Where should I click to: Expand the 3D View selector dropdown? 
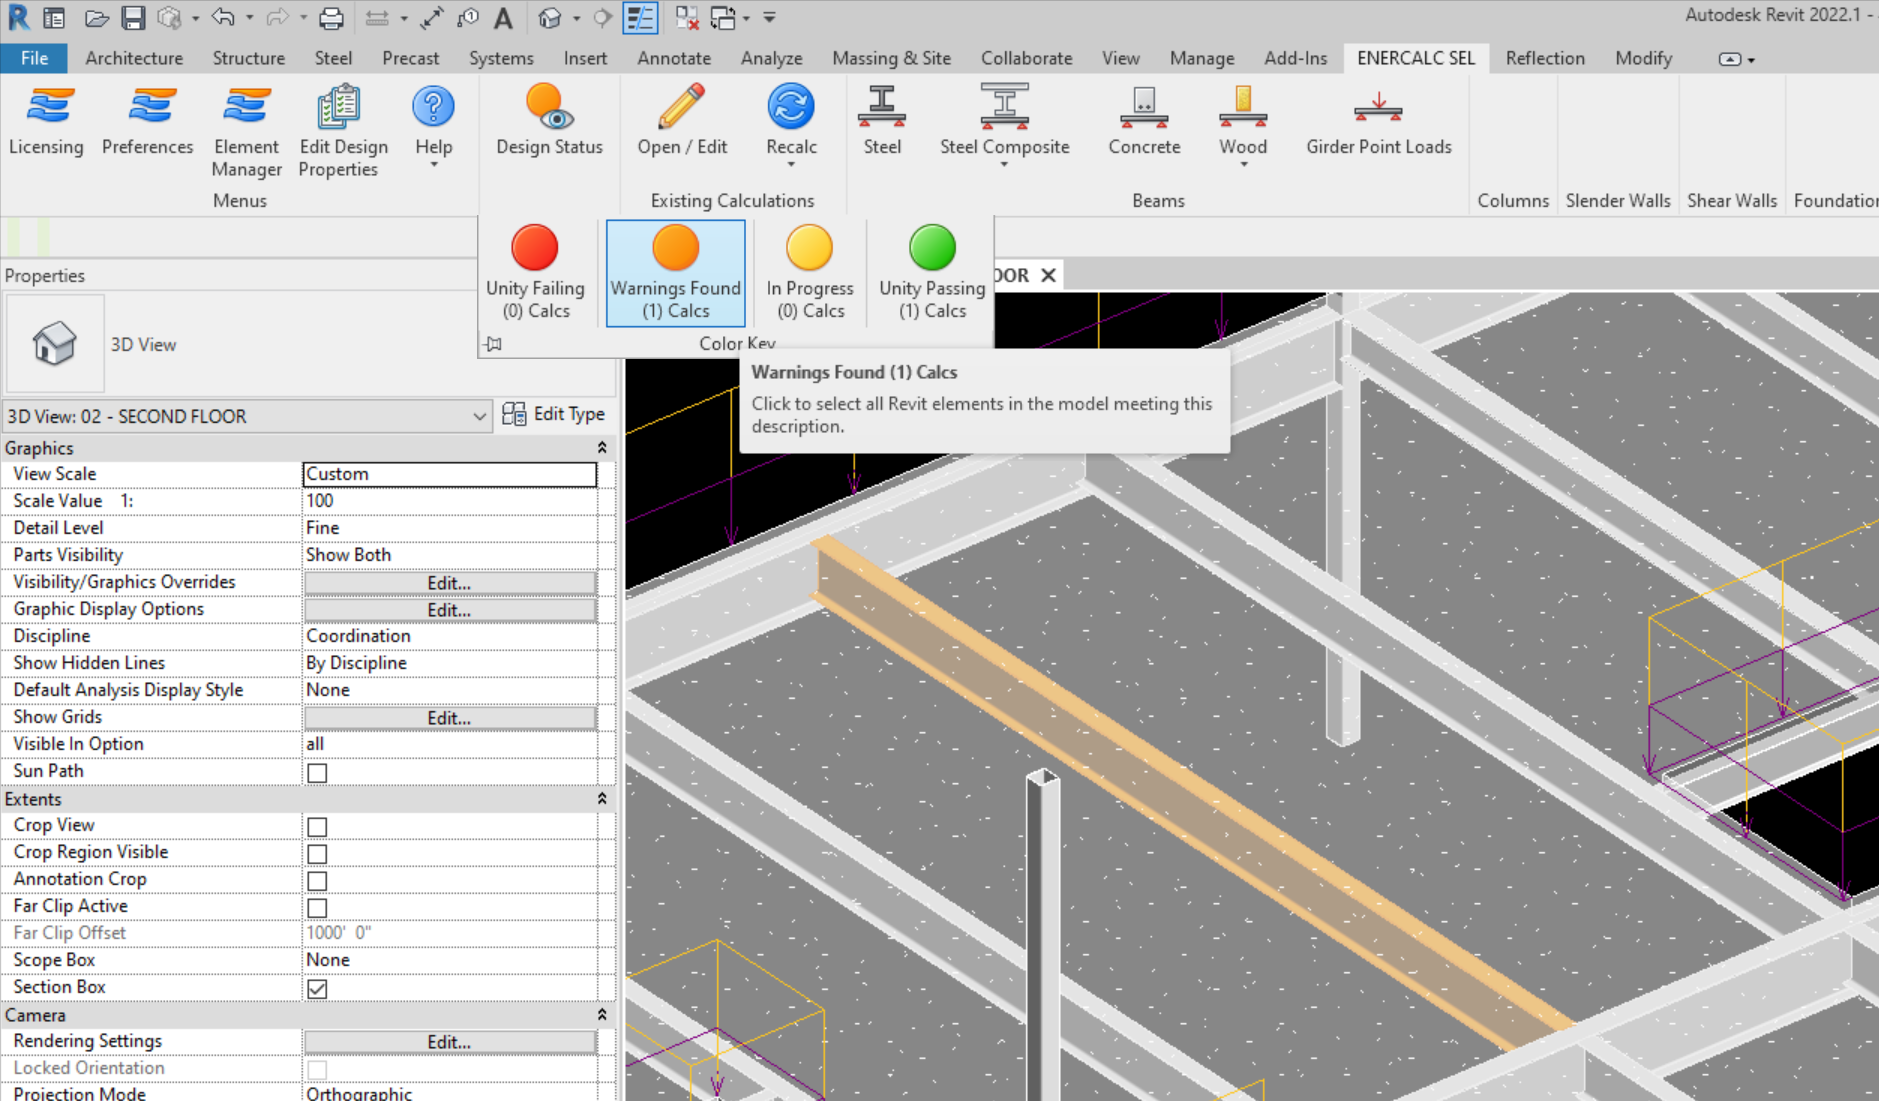479,416
